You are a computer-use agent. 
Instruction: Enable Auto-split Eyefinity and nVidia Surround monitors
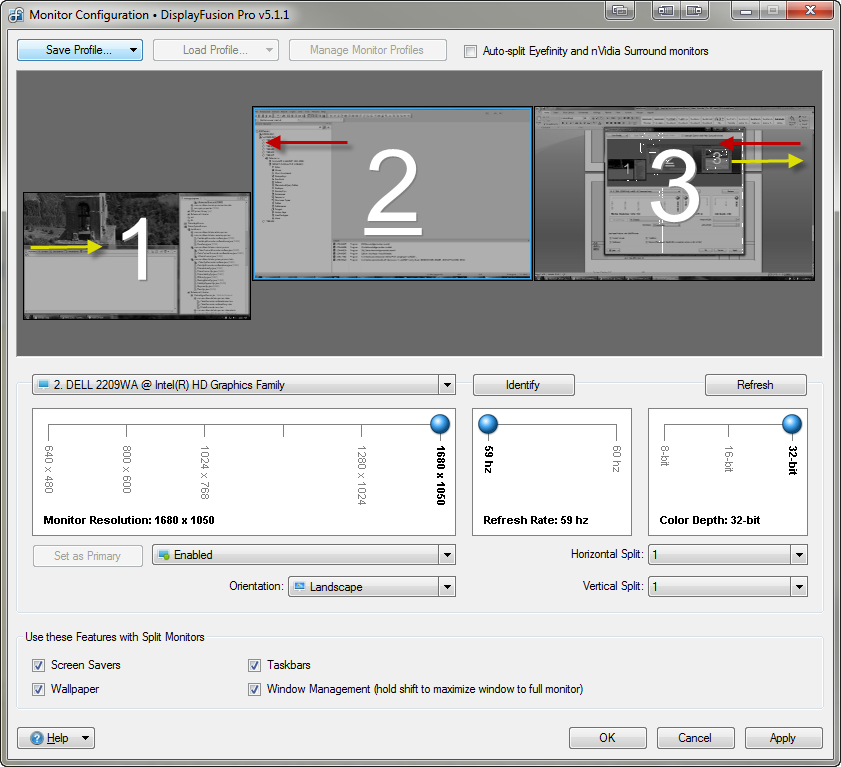pyautogui.click(x=471, y=51)
